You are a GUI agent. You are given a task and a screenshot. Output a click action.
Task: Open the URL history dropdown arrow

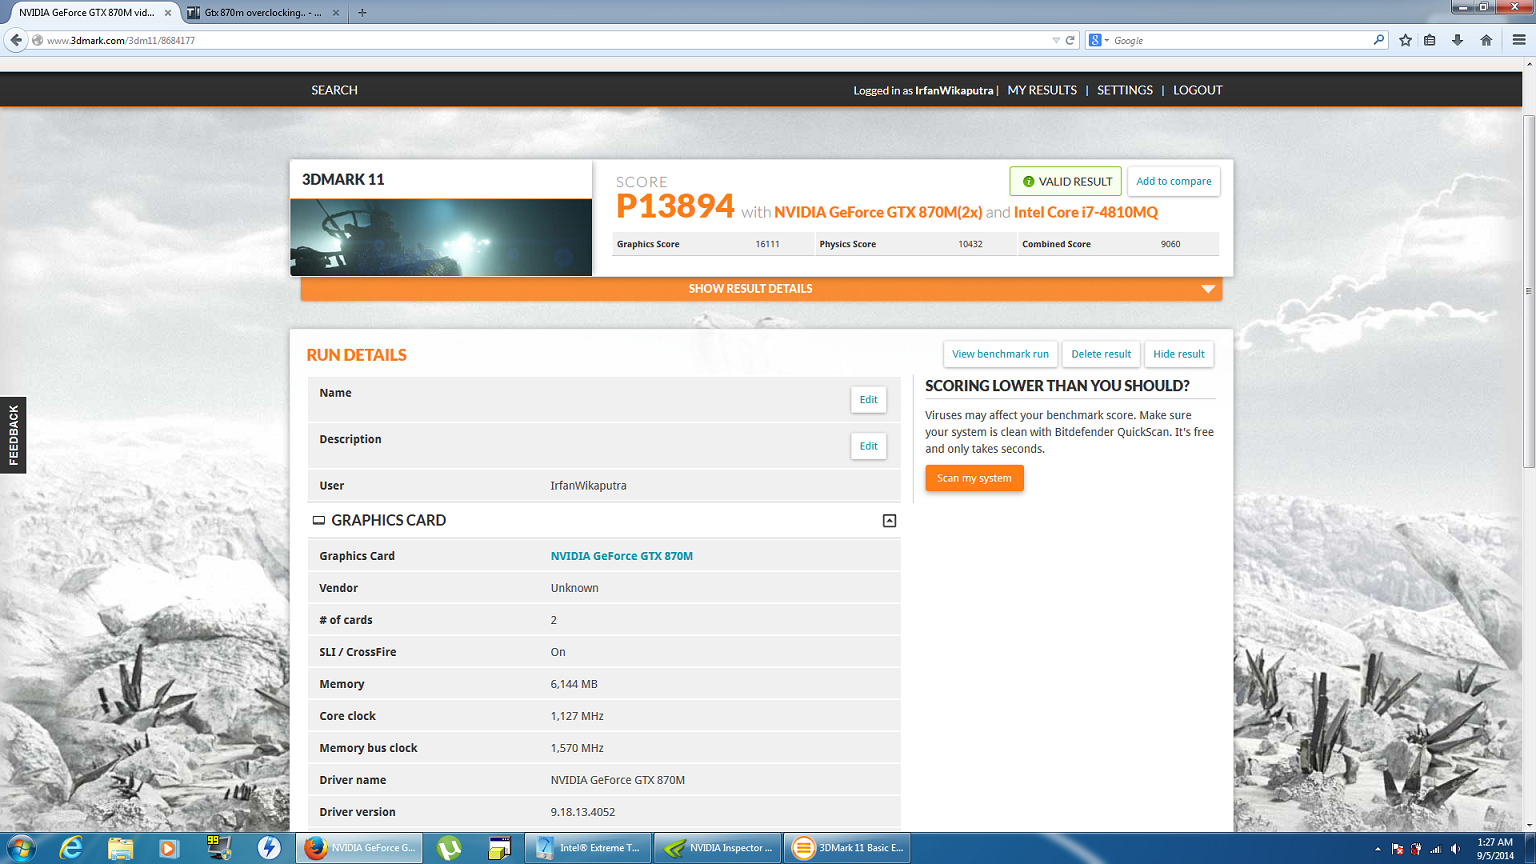coord(1056,40)
